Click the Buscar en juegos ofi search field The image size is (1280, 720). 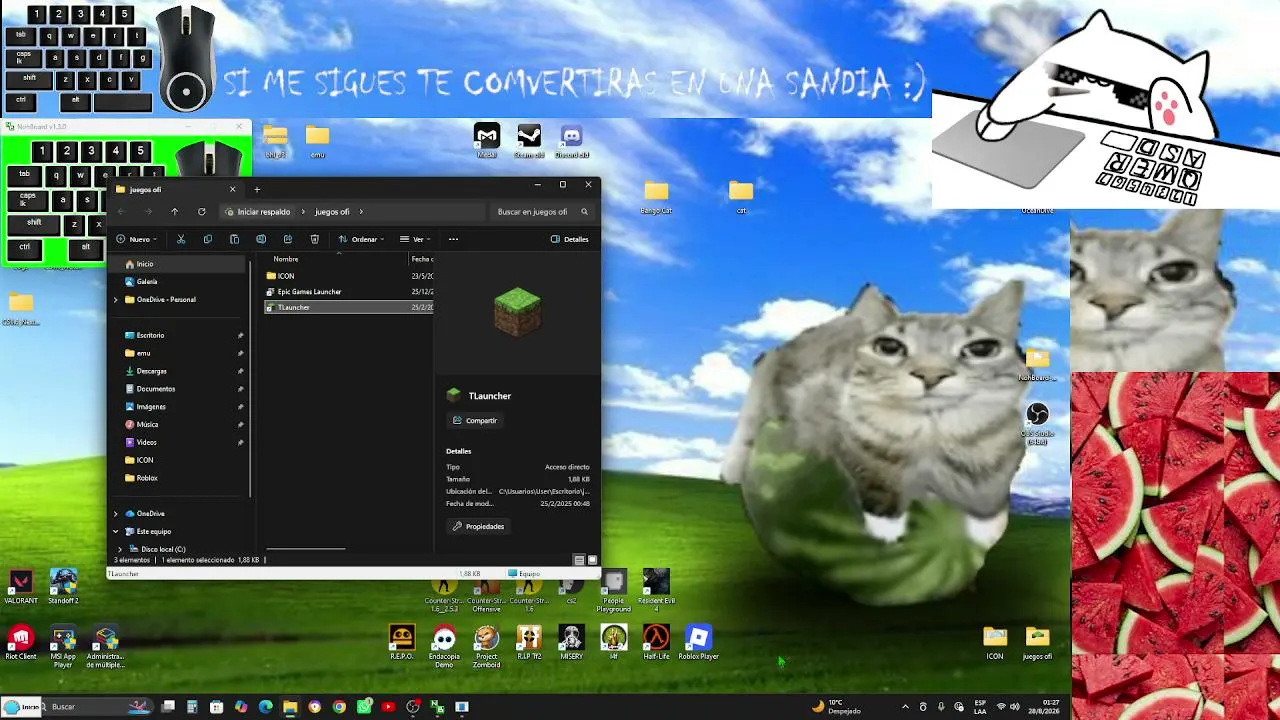[543, 212]
